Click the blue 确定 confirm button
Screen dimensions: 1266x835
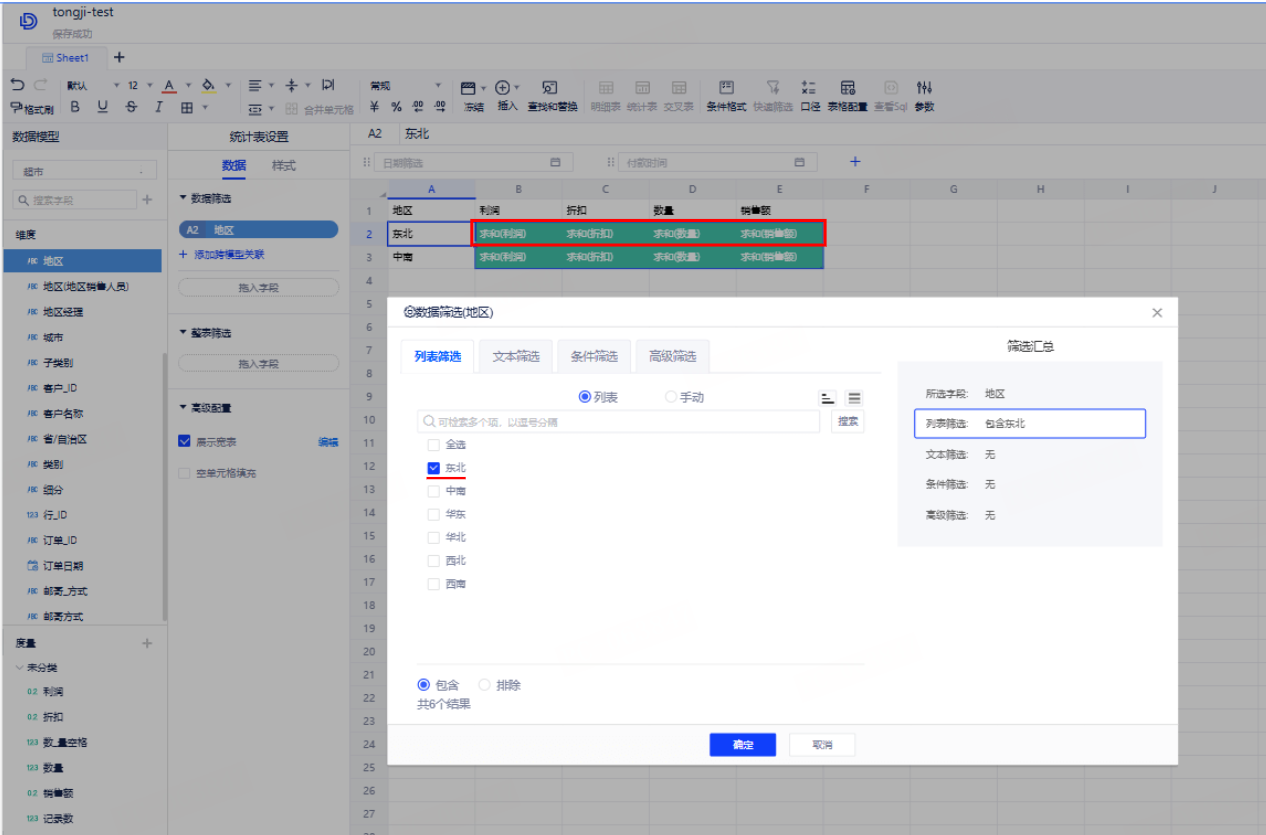[742, 745]
